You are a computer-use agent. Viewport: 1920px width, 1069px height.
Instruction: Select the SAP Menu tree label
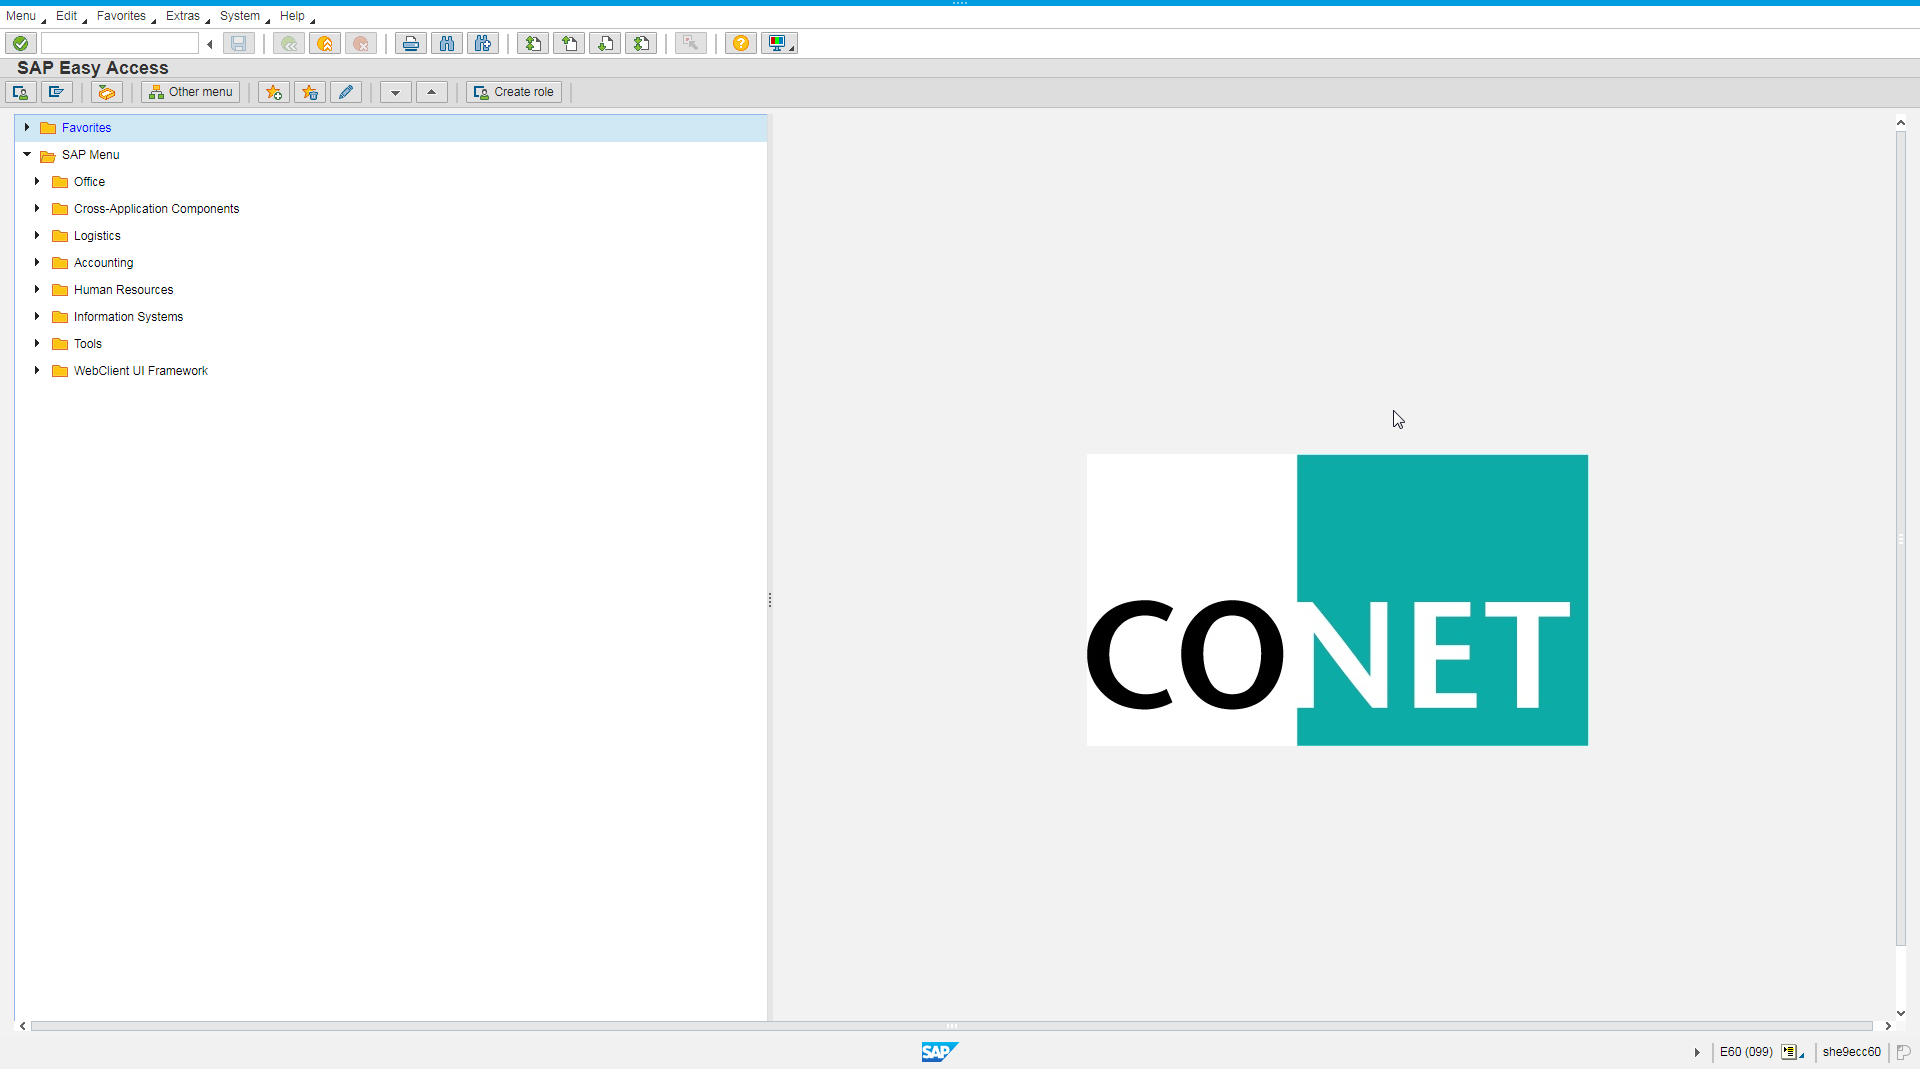[90, 155]
